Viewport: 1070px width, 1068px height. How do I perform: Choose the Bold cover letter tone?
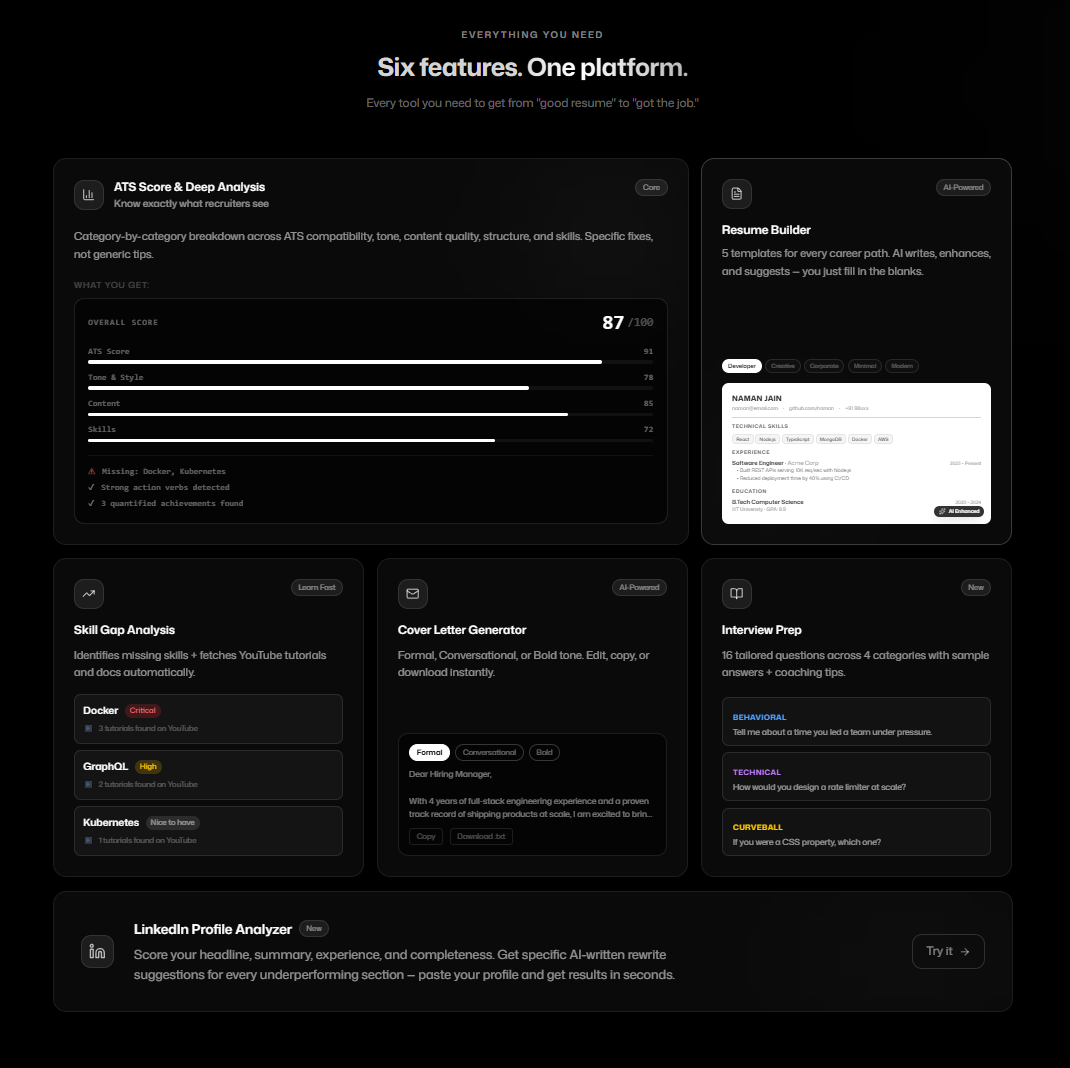(544, 753)
